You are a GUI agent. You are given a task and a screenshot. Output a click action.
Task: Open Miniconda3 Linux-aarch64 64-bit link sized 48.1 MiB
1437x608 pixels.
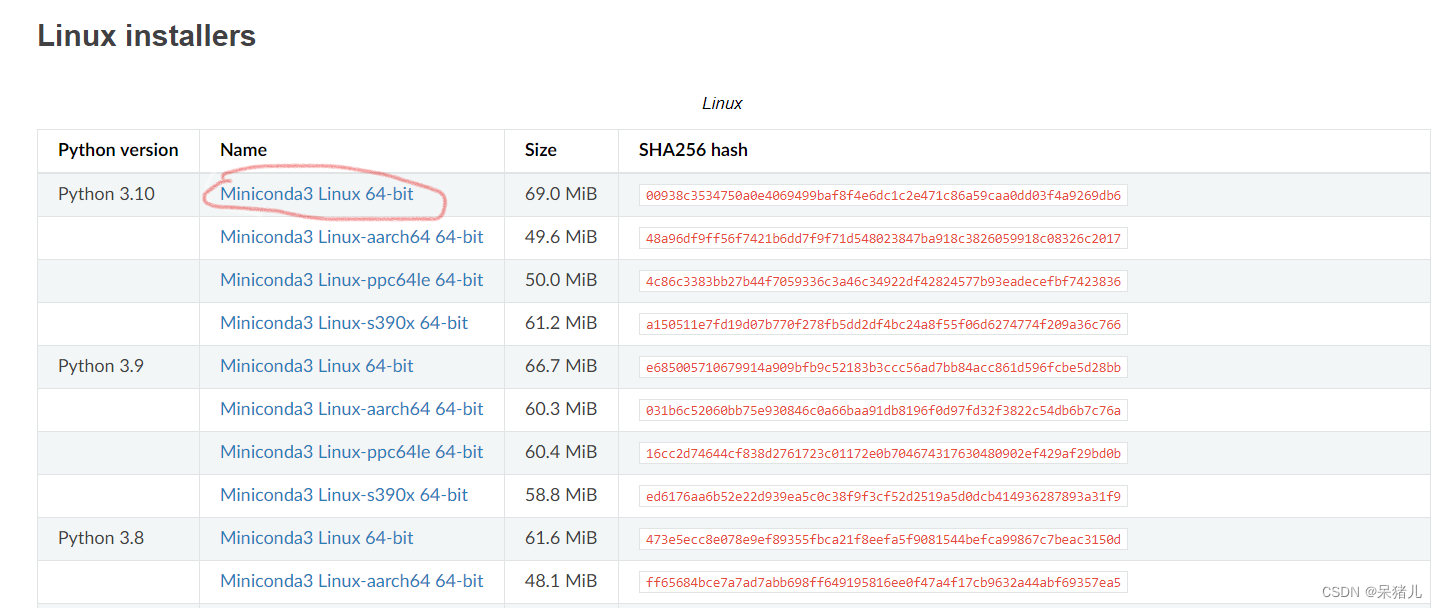(352, 581)
